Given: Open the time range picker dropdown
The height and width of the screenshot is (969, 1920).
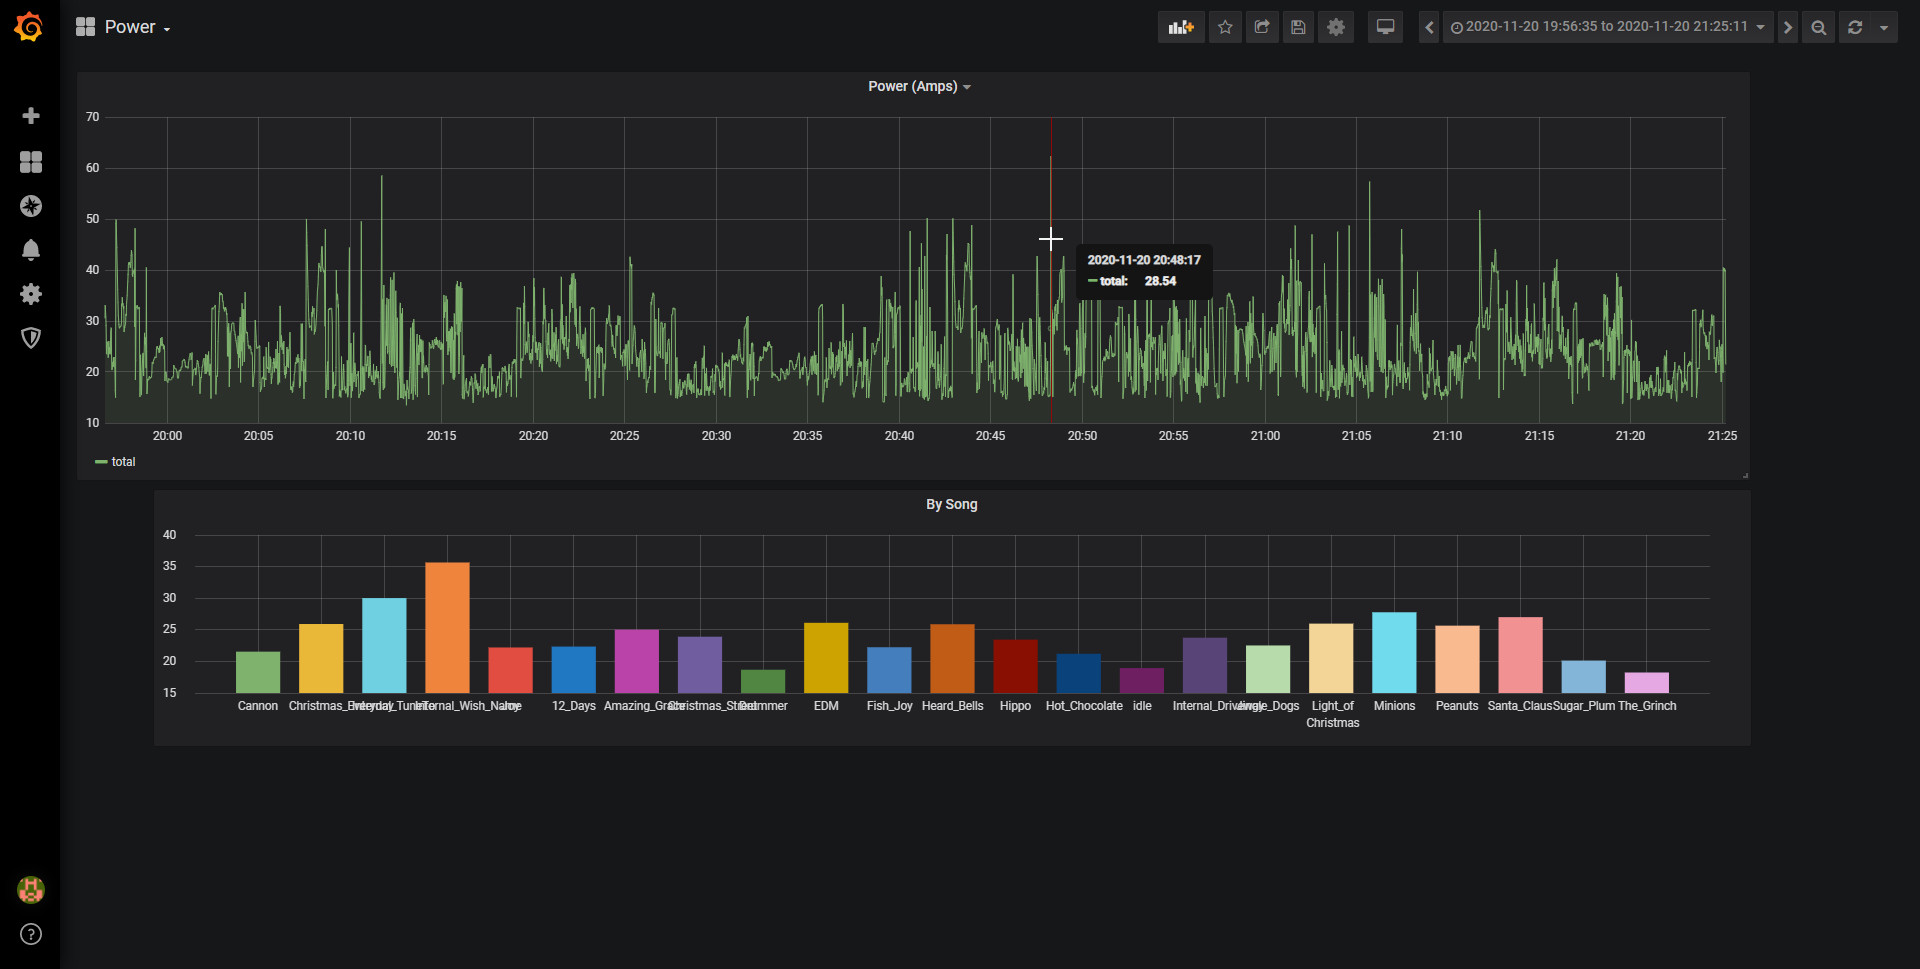Looking at the screenshot, I should pos(1607,27).
